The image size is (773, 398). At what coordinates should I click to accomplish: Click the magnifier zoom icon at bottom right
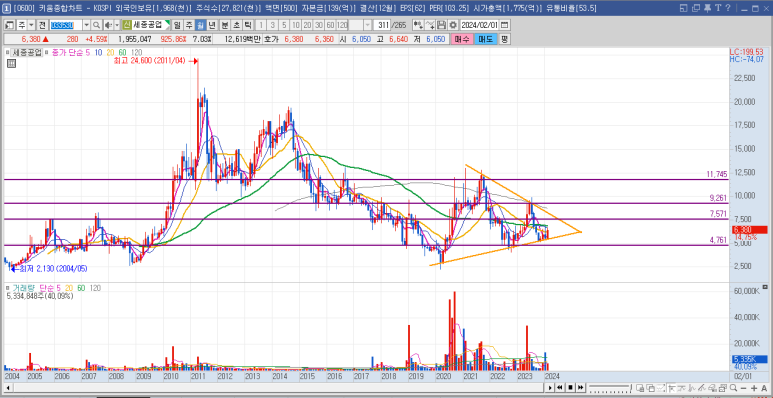tap(734, 388)
